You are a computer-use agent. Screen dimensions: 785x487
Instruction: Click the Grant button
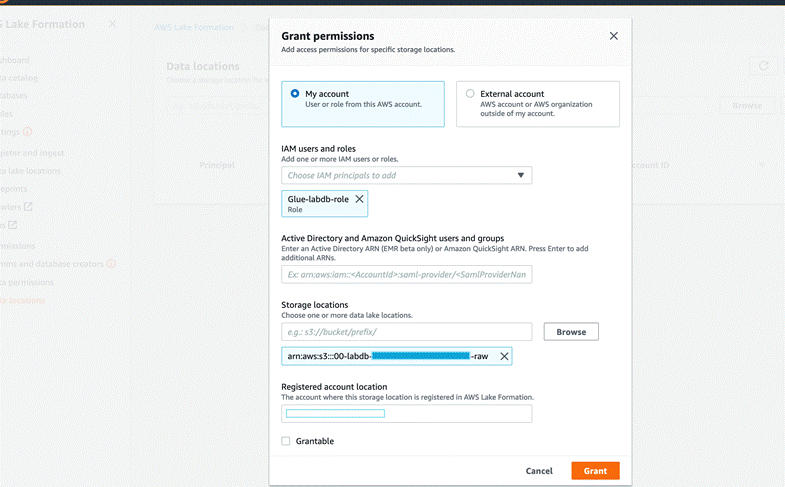point(595,471)
